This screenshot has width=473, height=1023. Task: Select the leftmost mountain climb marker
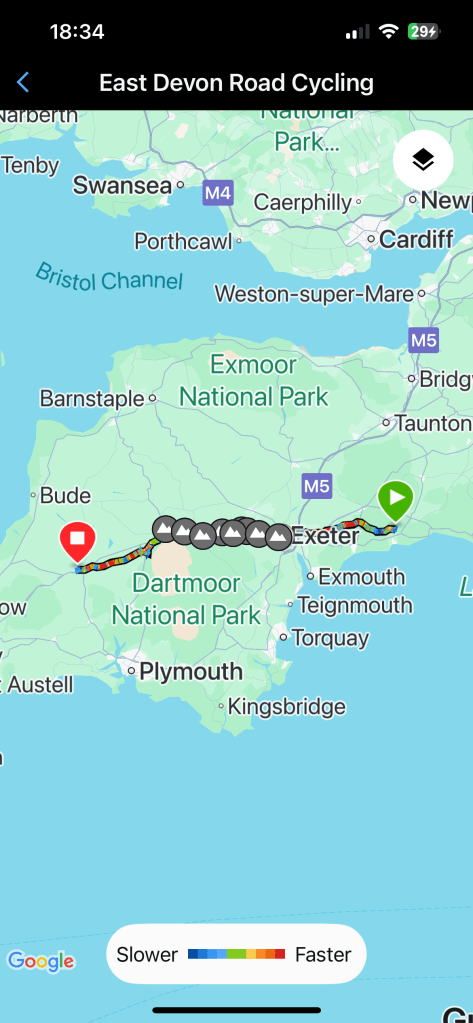[165, 528]
